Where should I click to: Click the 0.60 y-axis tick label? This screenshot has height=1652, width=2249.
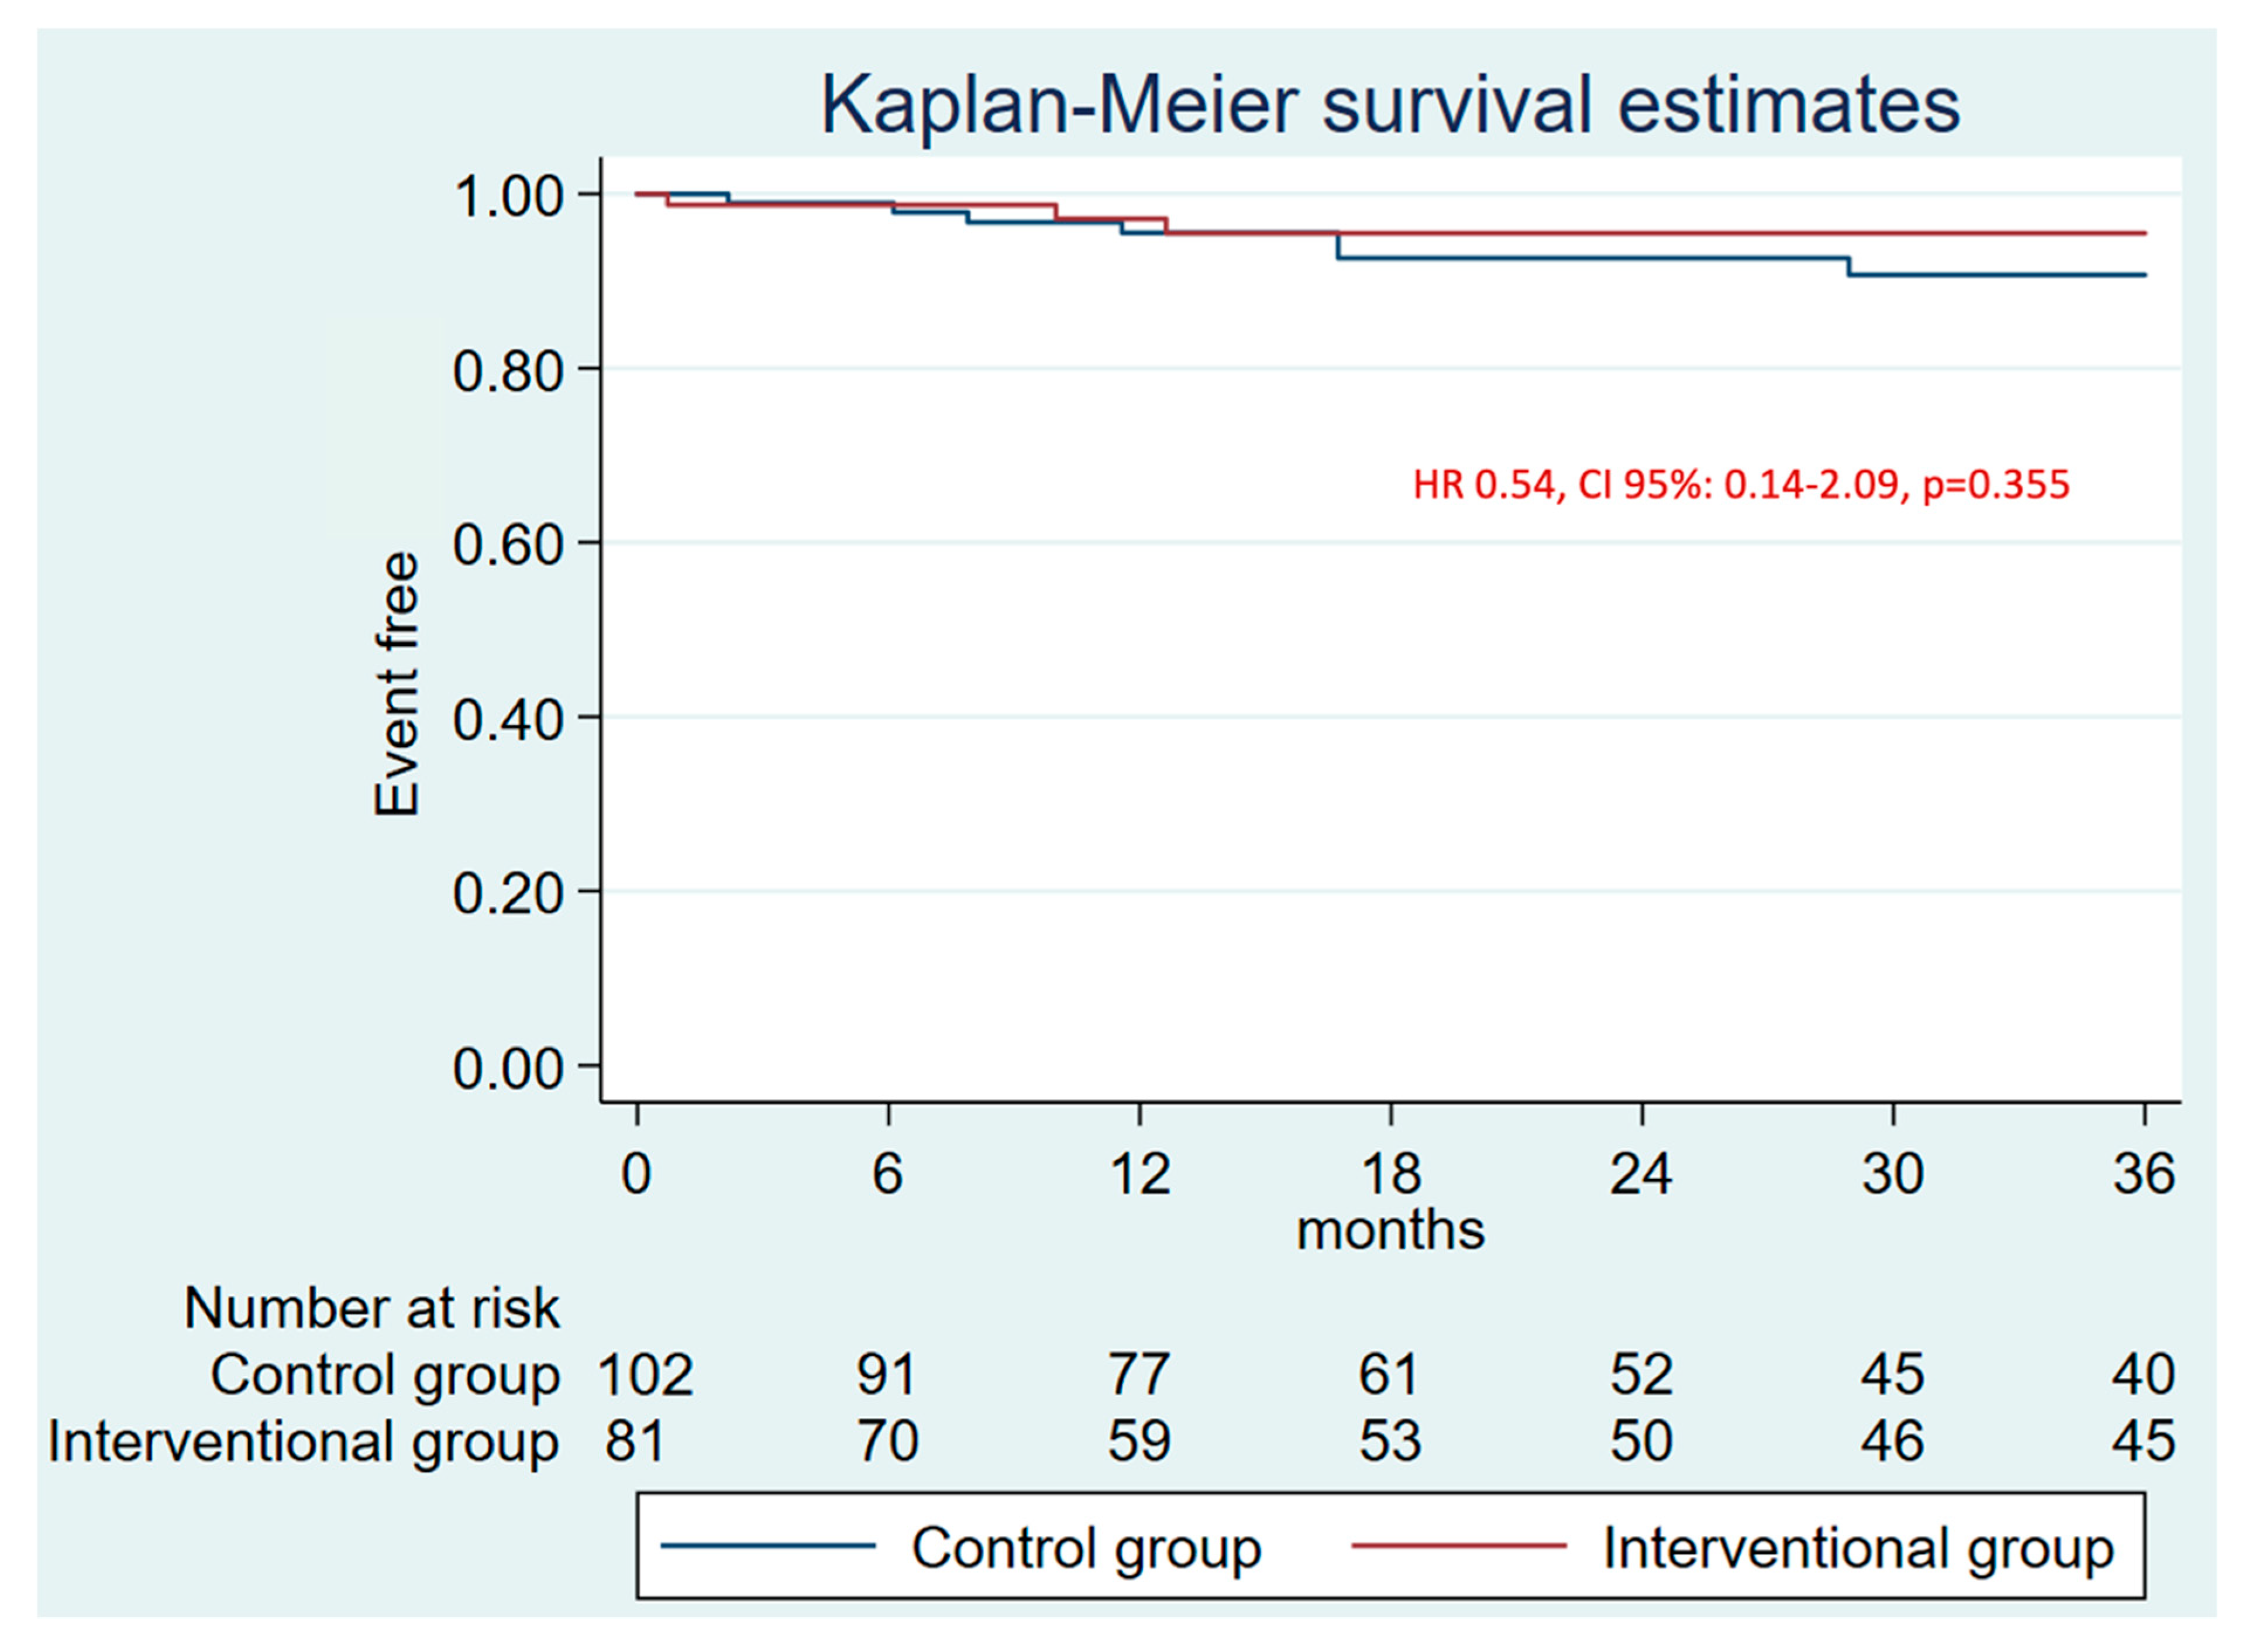tap(508, 546)
